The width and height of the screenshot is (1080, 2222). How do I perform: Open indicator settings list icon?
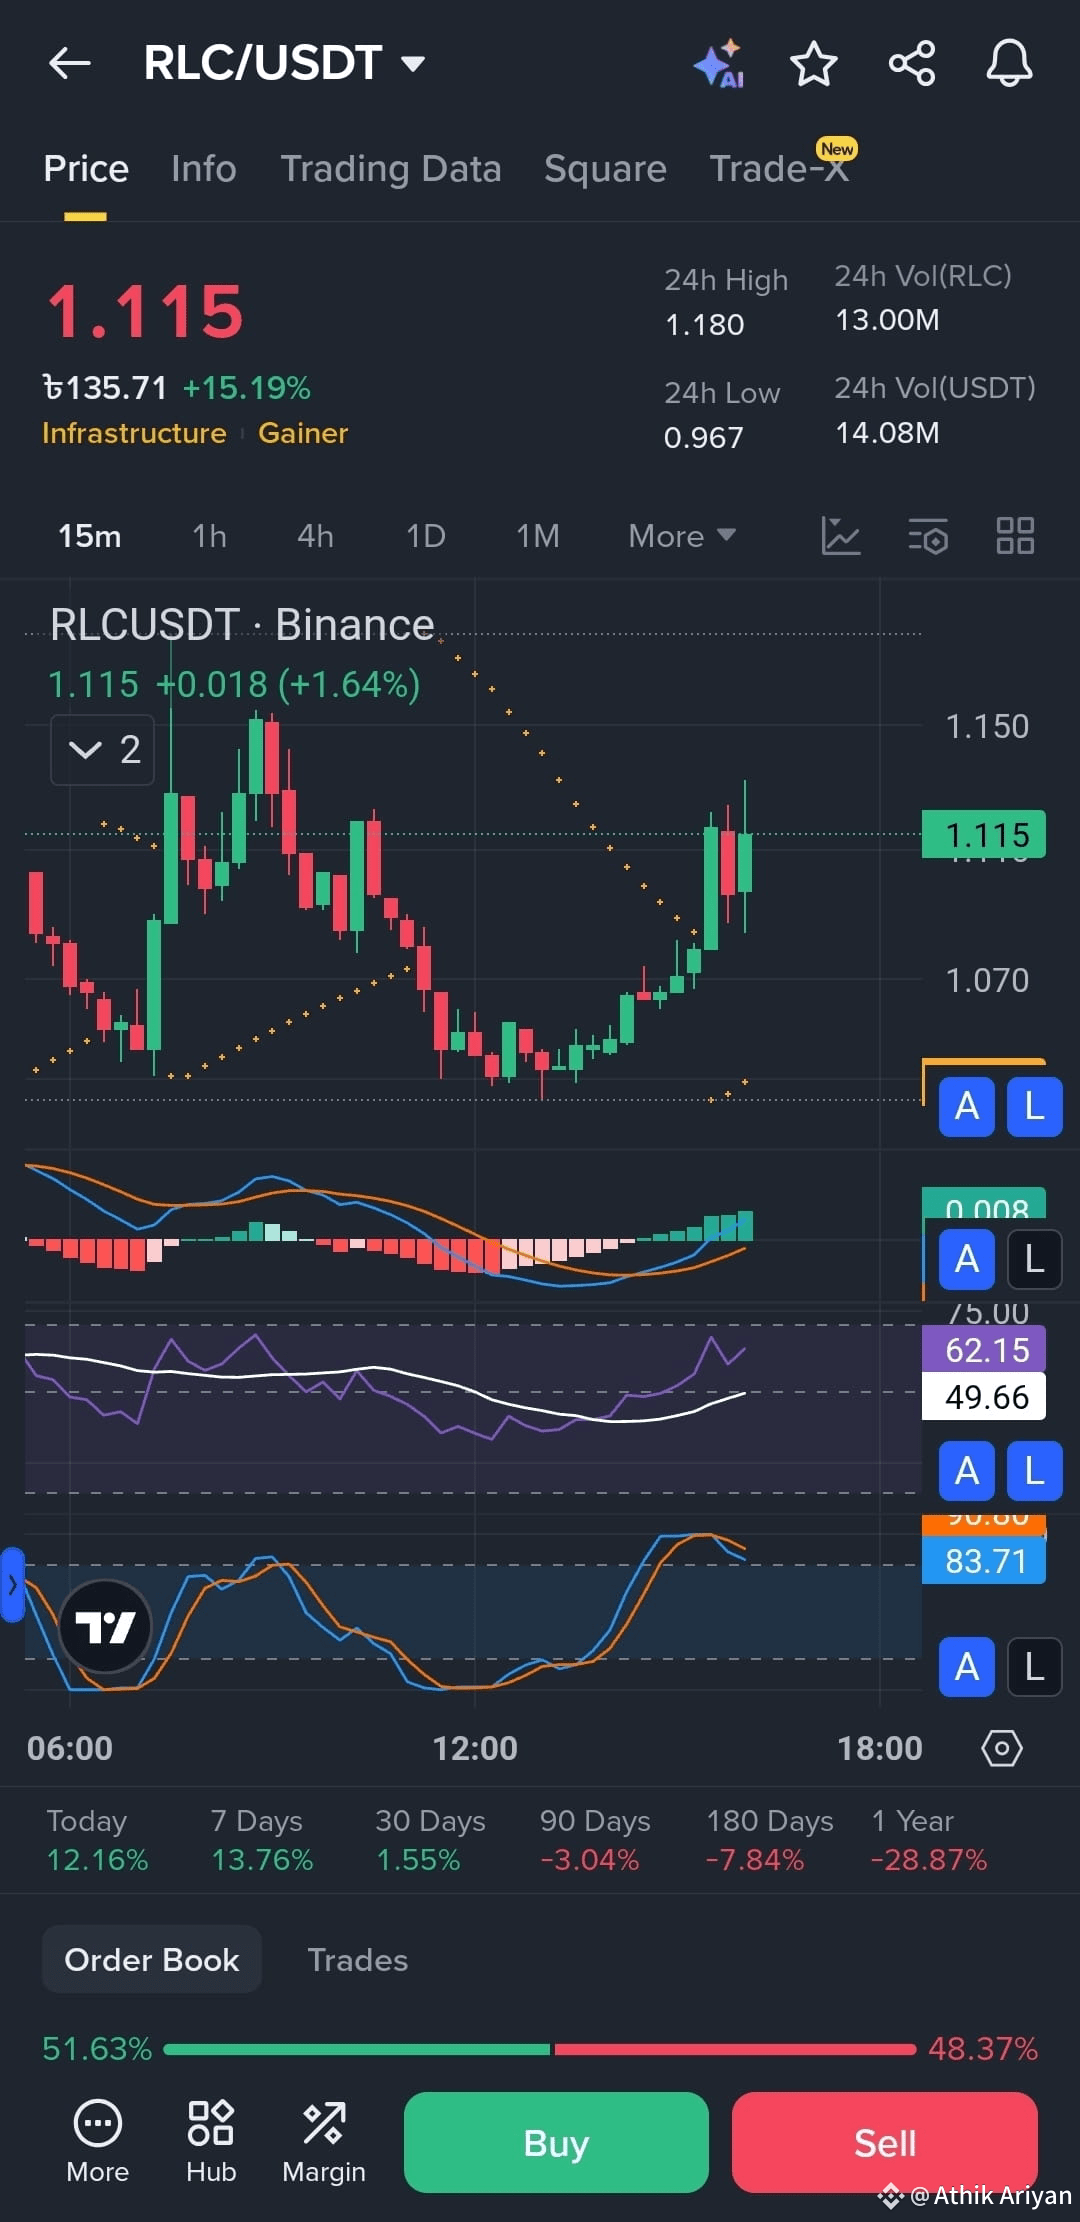point(928,536)
